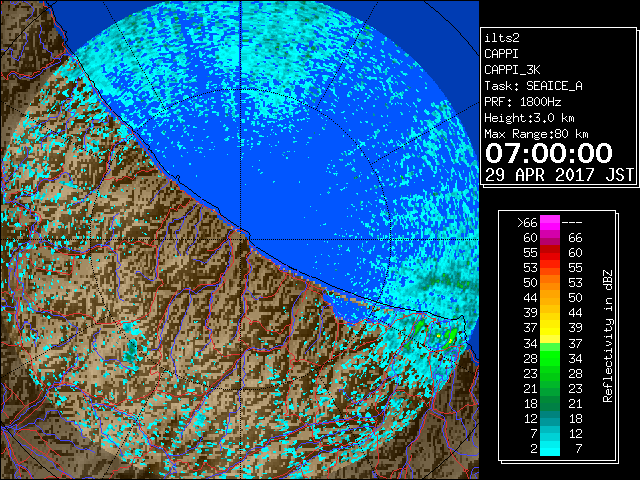The image size is (640, 480).
Task: Click the teal-green echo patch inland in the southwest
Action: (131, 352)
